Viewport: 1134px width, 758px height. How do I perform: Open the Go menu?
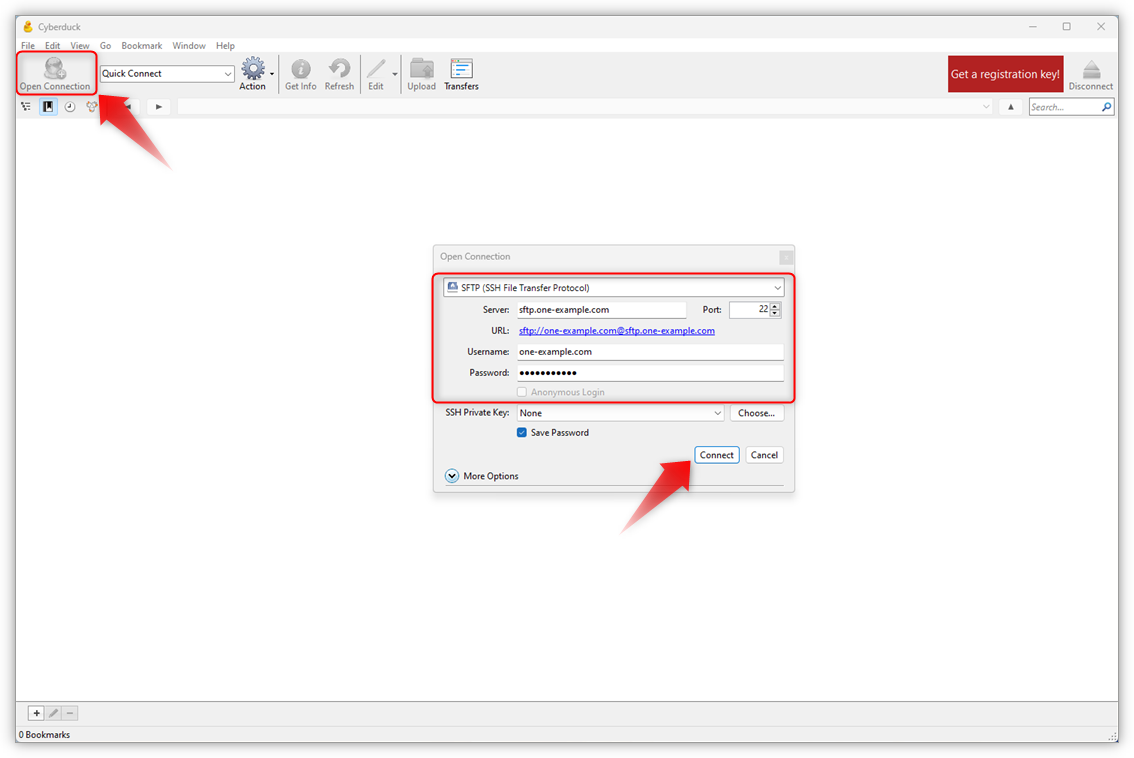pos(106,46)
